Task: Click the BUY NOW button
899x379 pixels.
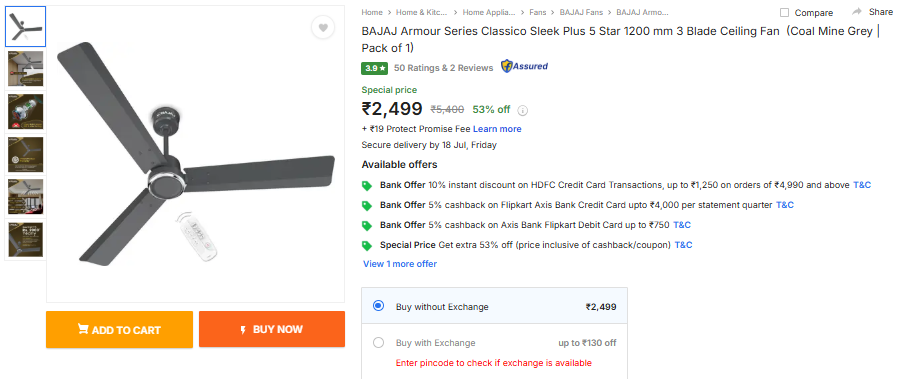Action: (272, 329)
